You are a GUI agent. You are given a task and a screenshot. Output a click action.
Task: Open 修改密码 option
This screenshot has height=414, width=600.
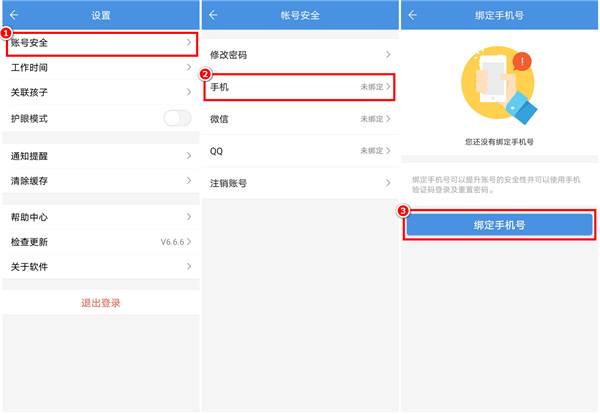299,54
